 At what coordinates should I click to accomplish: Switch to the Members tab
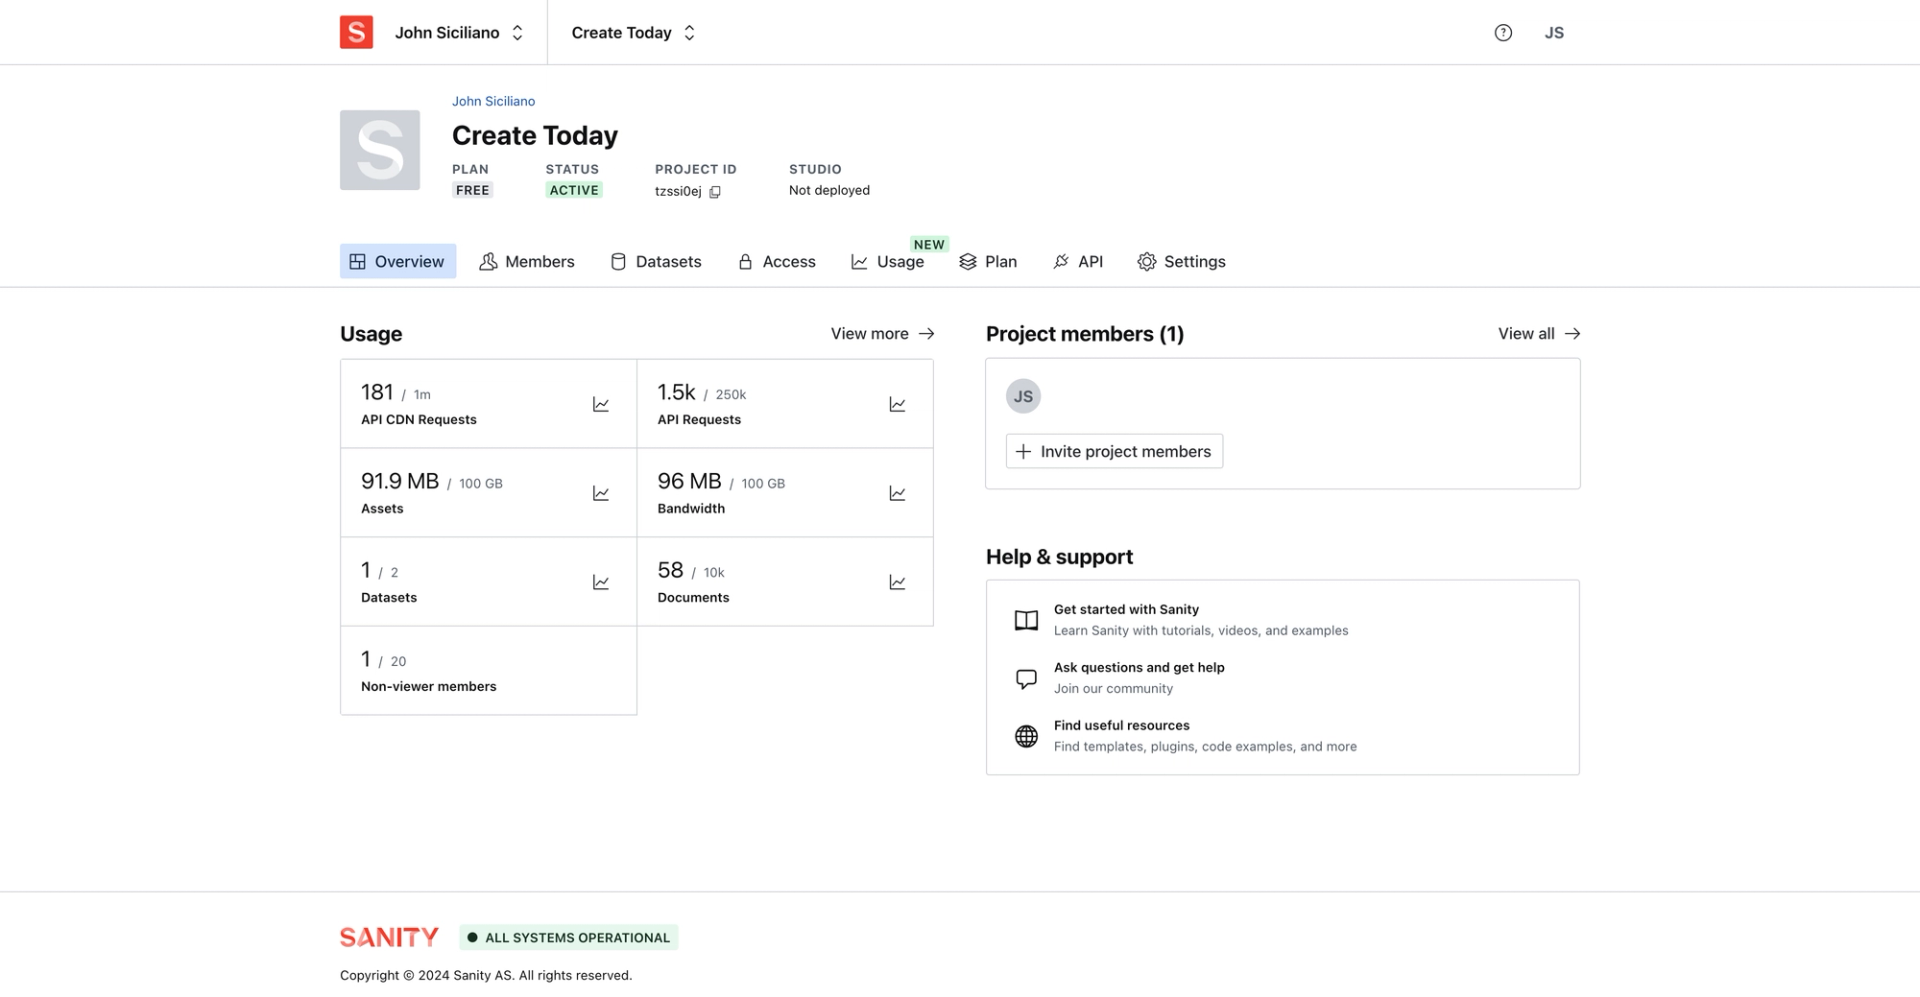click(527, 261)
